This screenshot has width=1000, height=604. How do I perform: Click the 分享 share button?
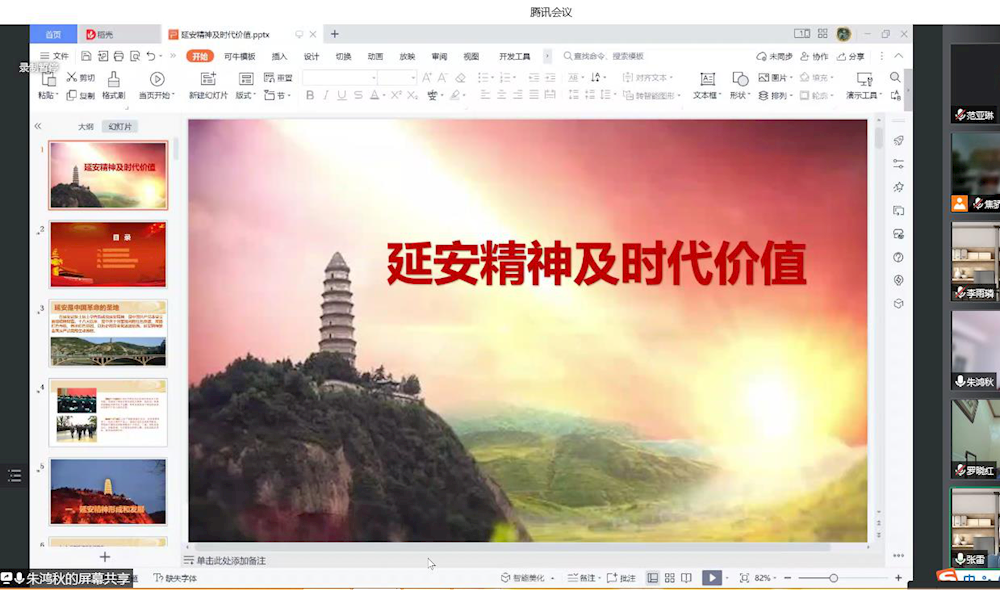851,56
